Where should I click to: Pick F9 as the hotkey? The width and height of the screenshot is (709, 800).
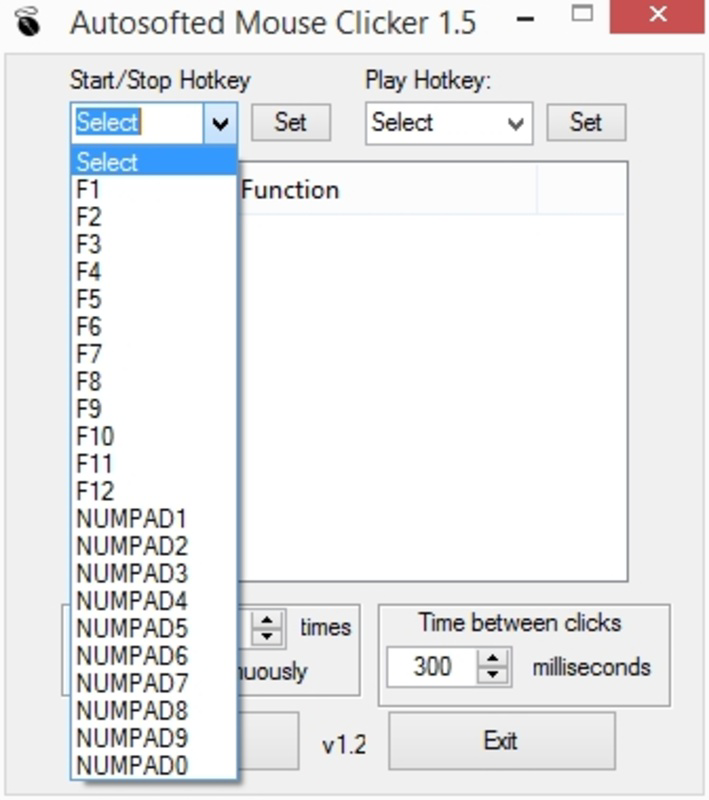tap(154, 409)
